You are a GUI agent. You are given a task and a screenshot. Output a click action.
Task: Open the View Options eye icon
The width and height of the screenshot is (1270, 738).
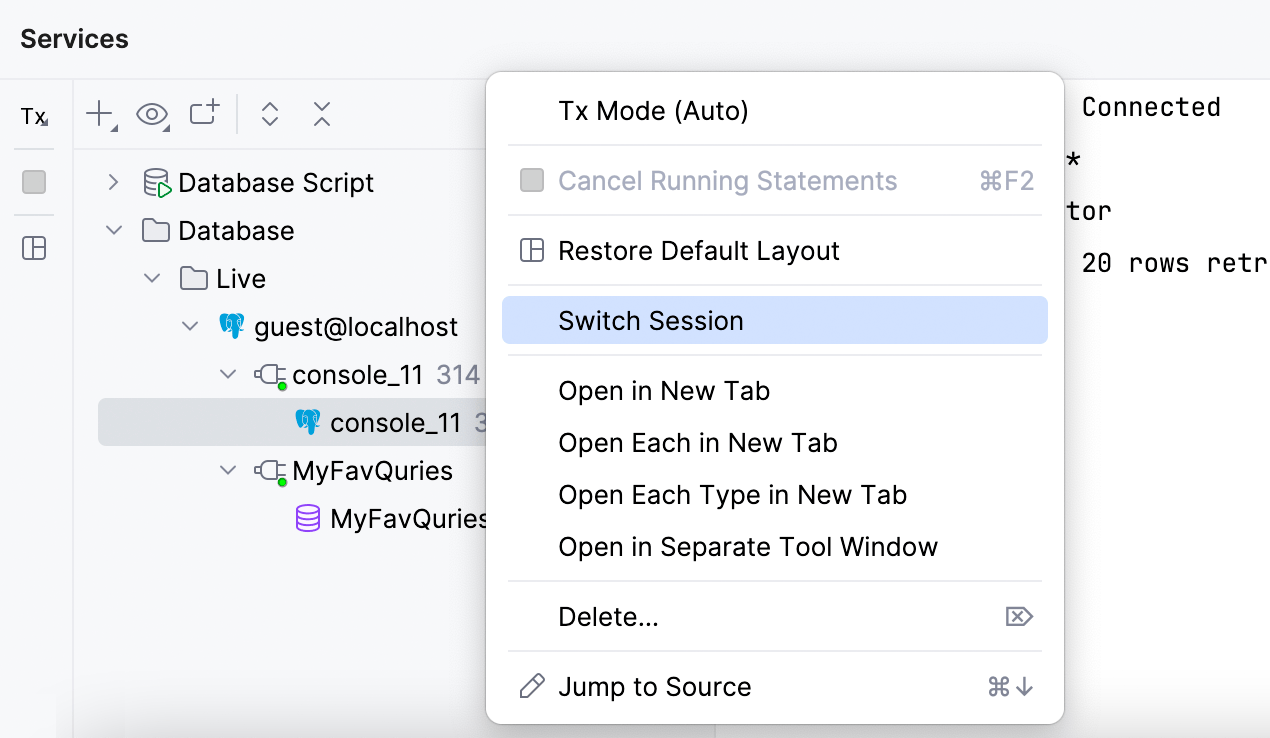[152, 114]
